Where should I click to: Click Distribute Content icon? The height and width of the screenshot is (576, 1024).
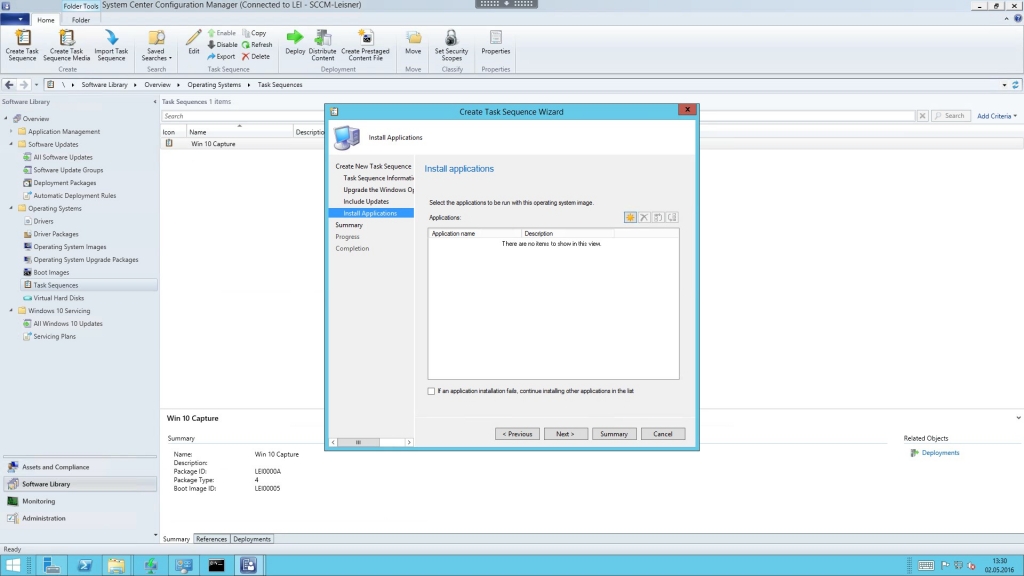[x=323, y=45]
